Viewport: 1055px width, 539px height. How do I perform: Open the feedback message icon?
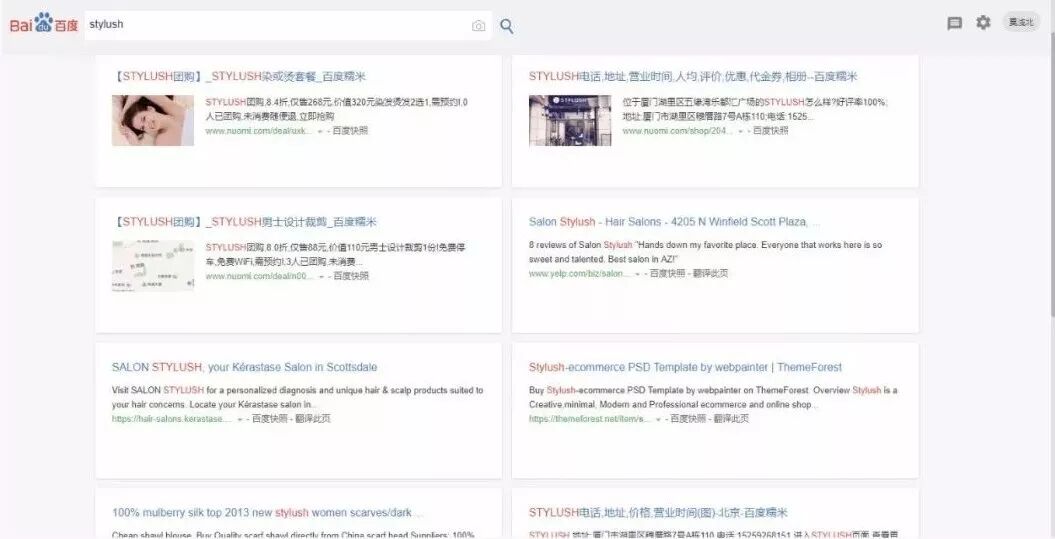point(954,24)
